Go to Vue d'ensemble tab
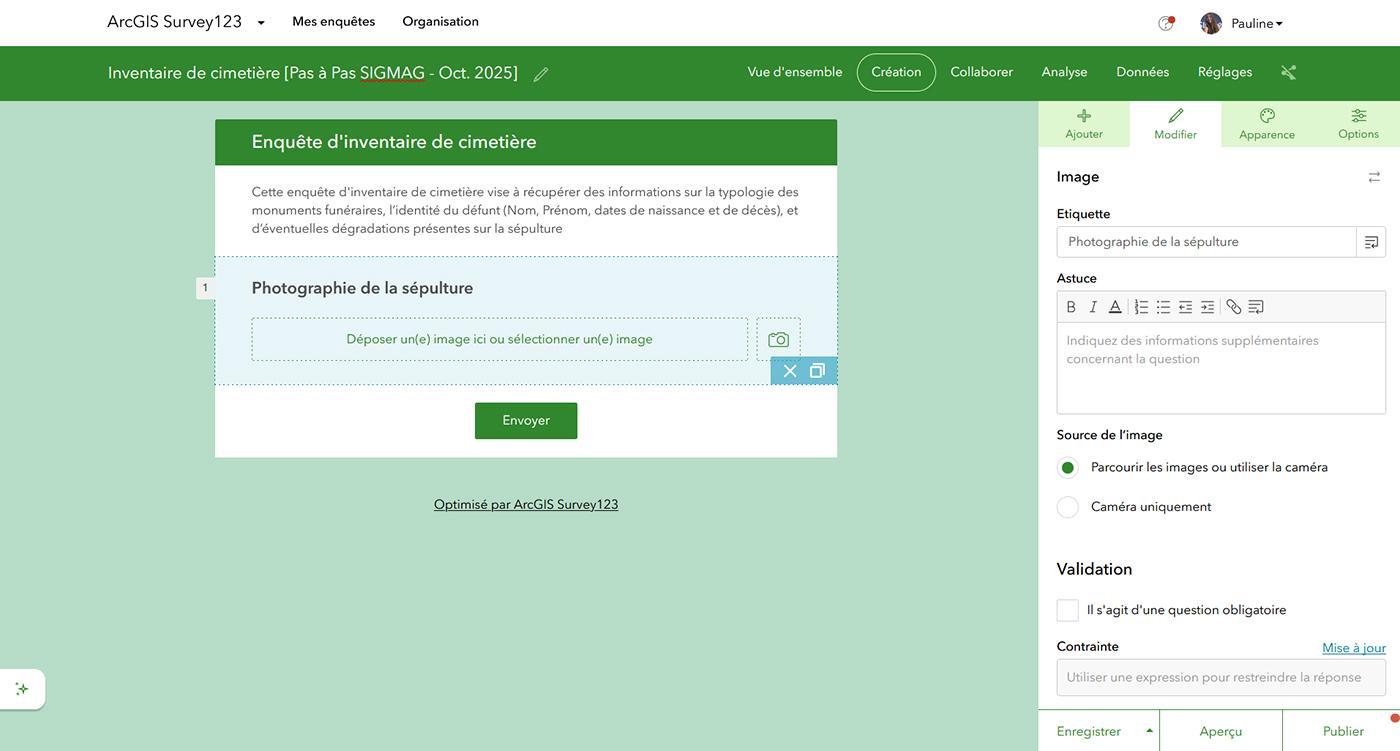1400x751 pixels. point(795,72)
